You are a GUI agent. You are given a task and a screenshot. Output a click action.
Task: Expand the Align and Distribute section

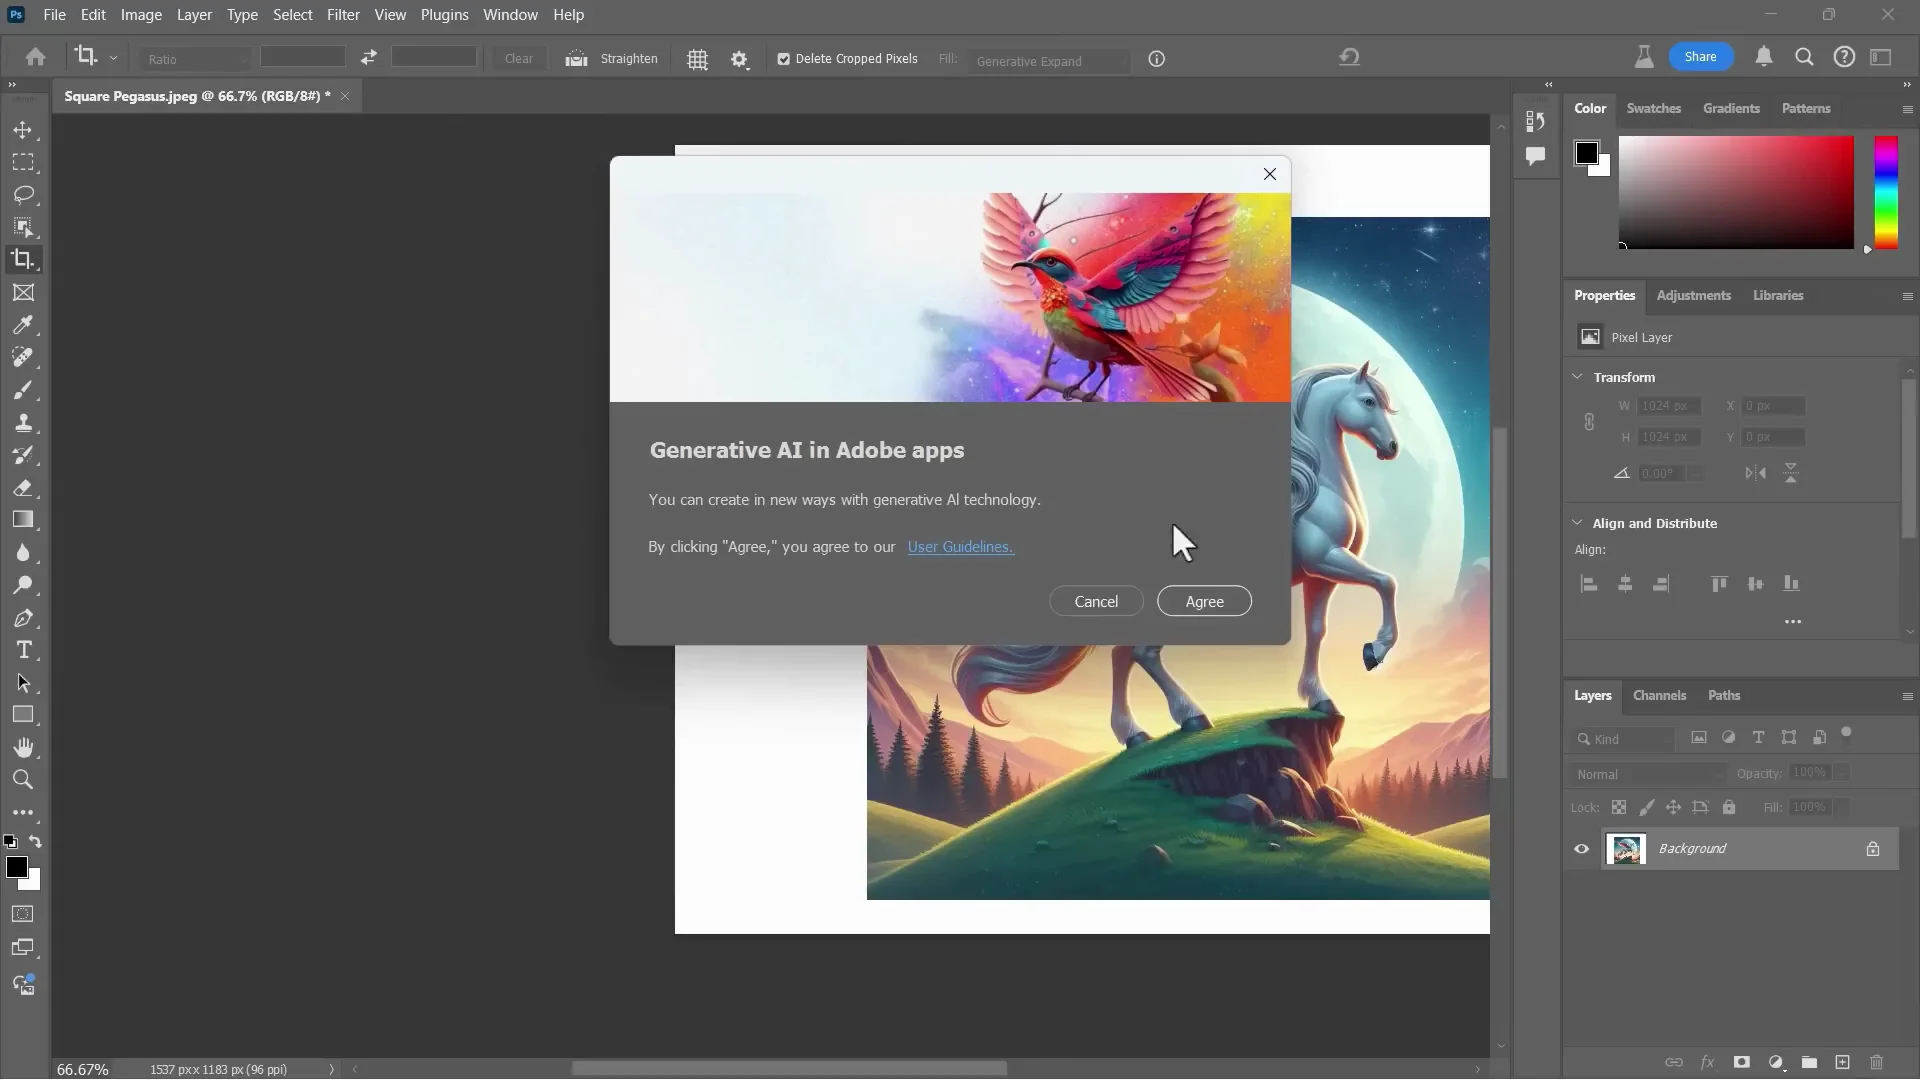1578,523
